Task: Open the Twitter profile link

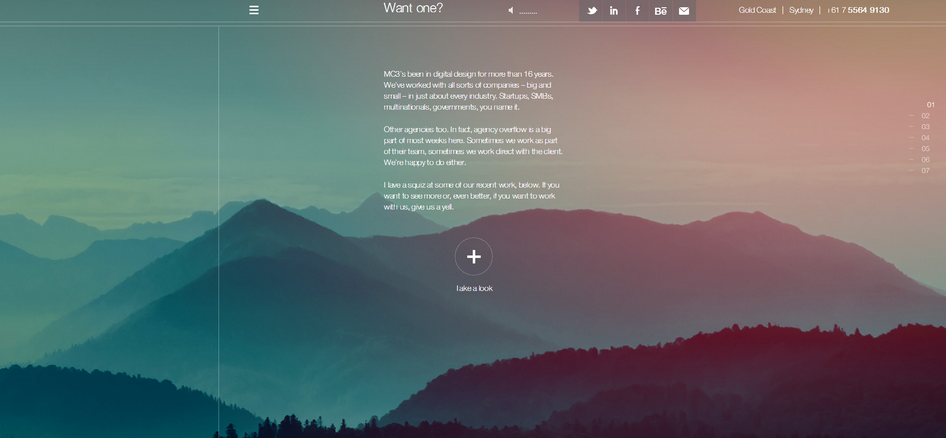Action: tap(592, 11)
